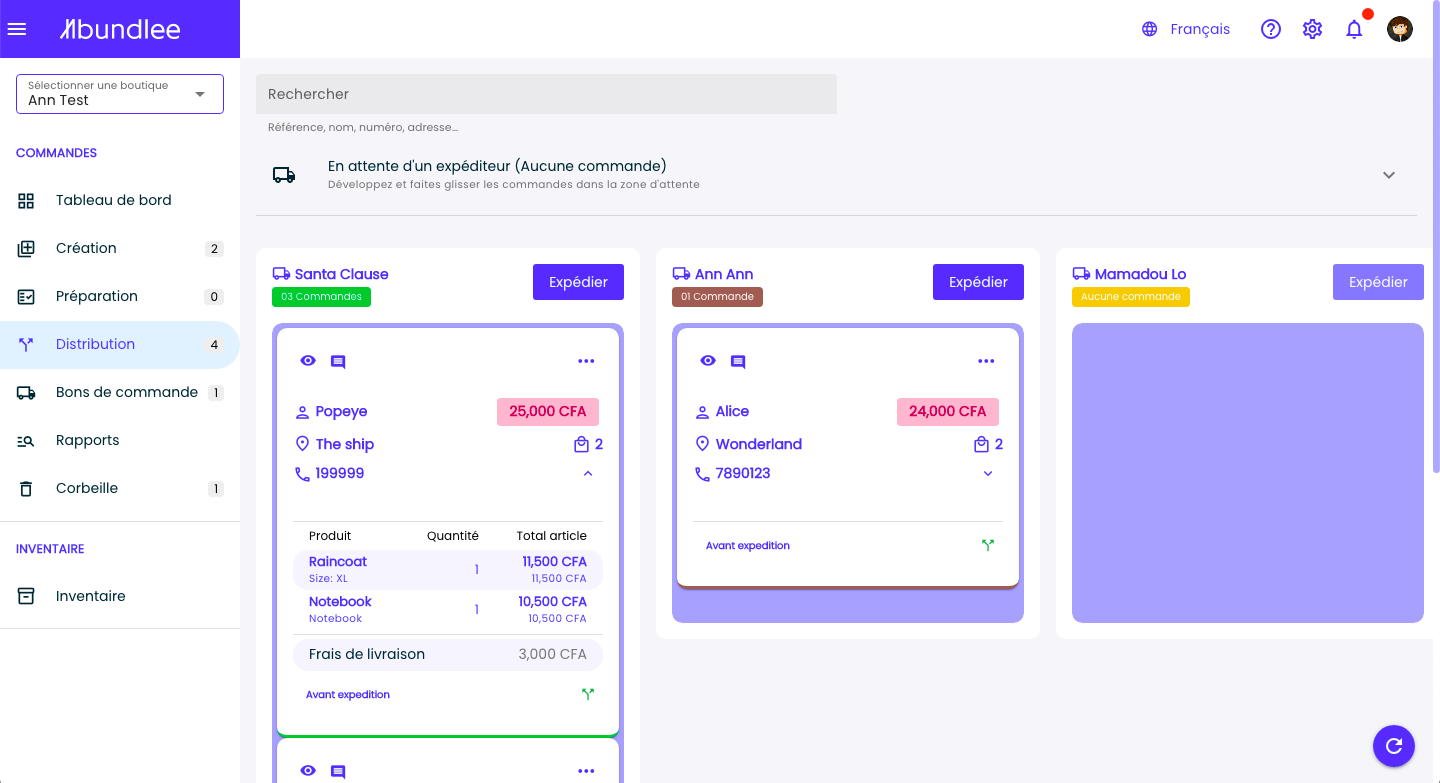View Alice order details eye icon

coord(708,361)
